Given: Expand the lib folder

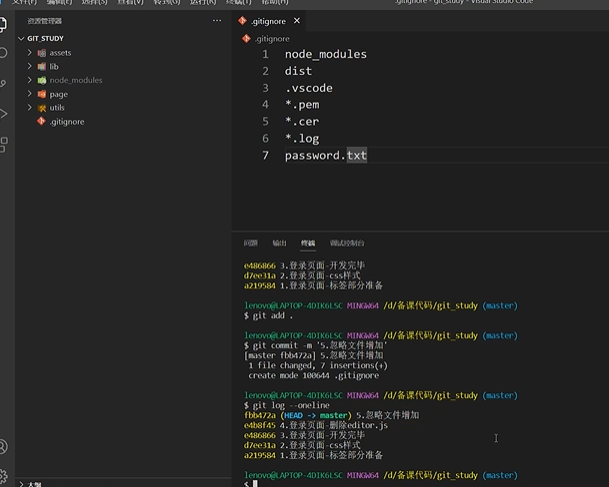Looking at the screenshot, I should click(53, 66).
